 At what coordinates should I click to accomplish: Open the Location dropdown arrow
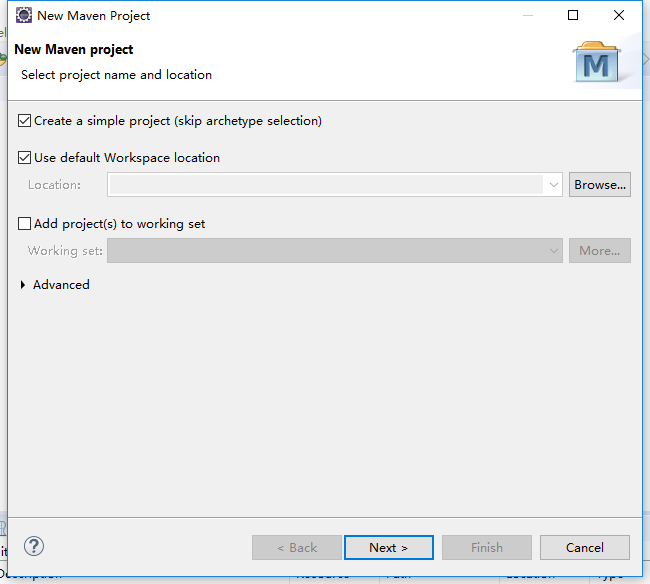tap(553, 185)
